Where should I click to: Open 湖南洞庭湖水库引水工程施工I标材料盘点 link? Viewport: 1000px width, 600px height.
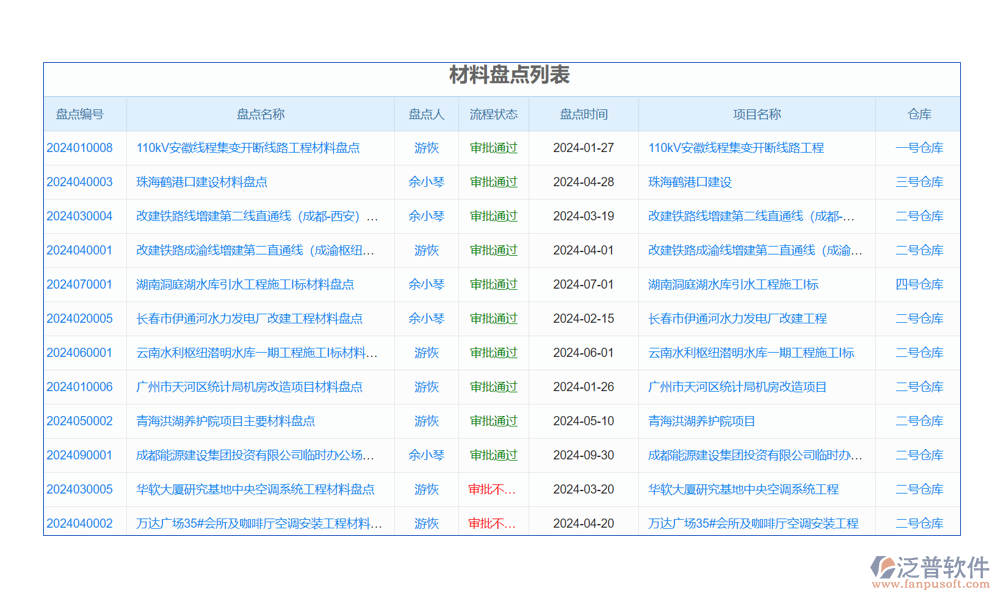click(245, 285)
